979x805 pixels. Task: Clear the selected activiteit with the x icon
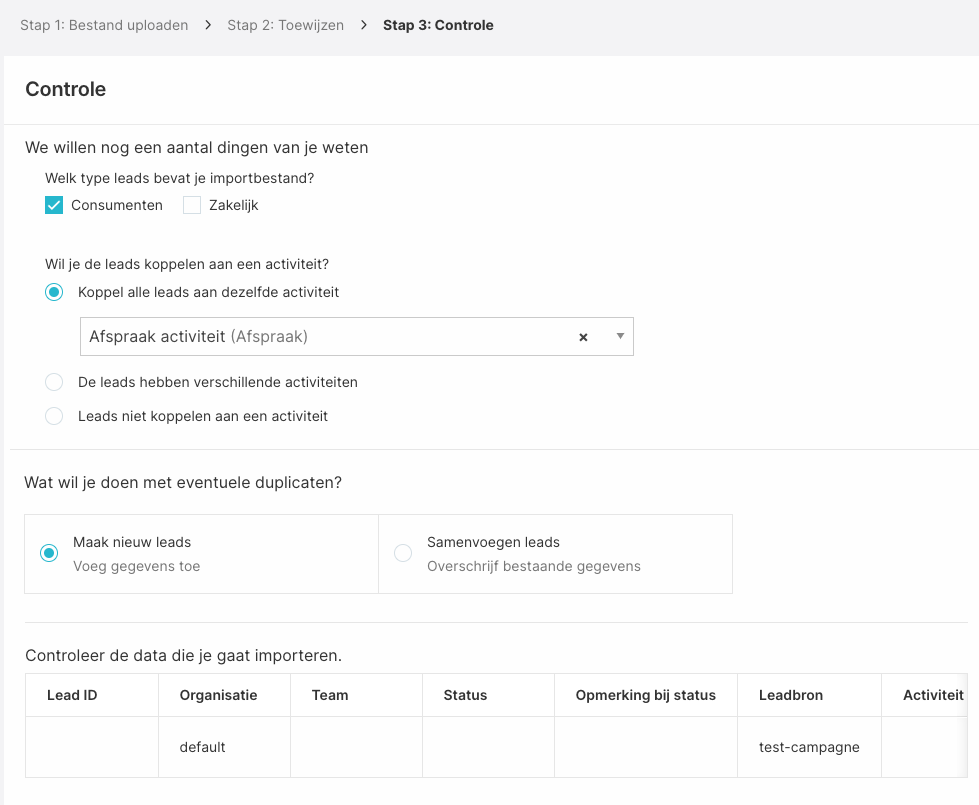pyautogui.click(x=583, y=337)
